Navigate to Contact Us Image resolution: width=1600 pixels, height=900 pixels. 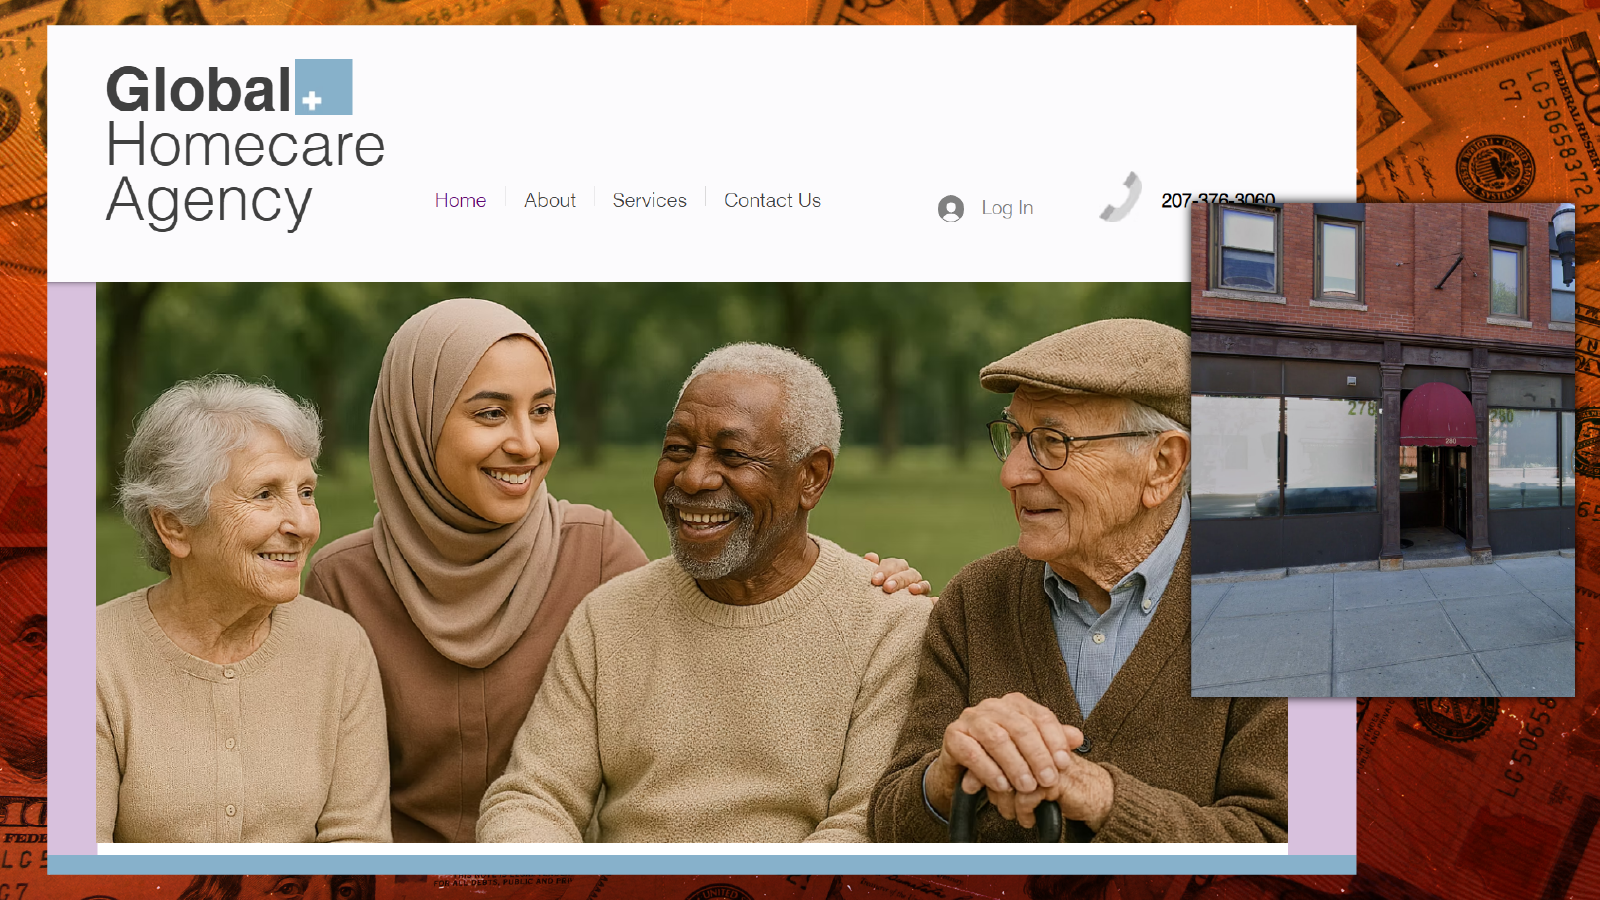pyautogui.click(x=772, y=200)
